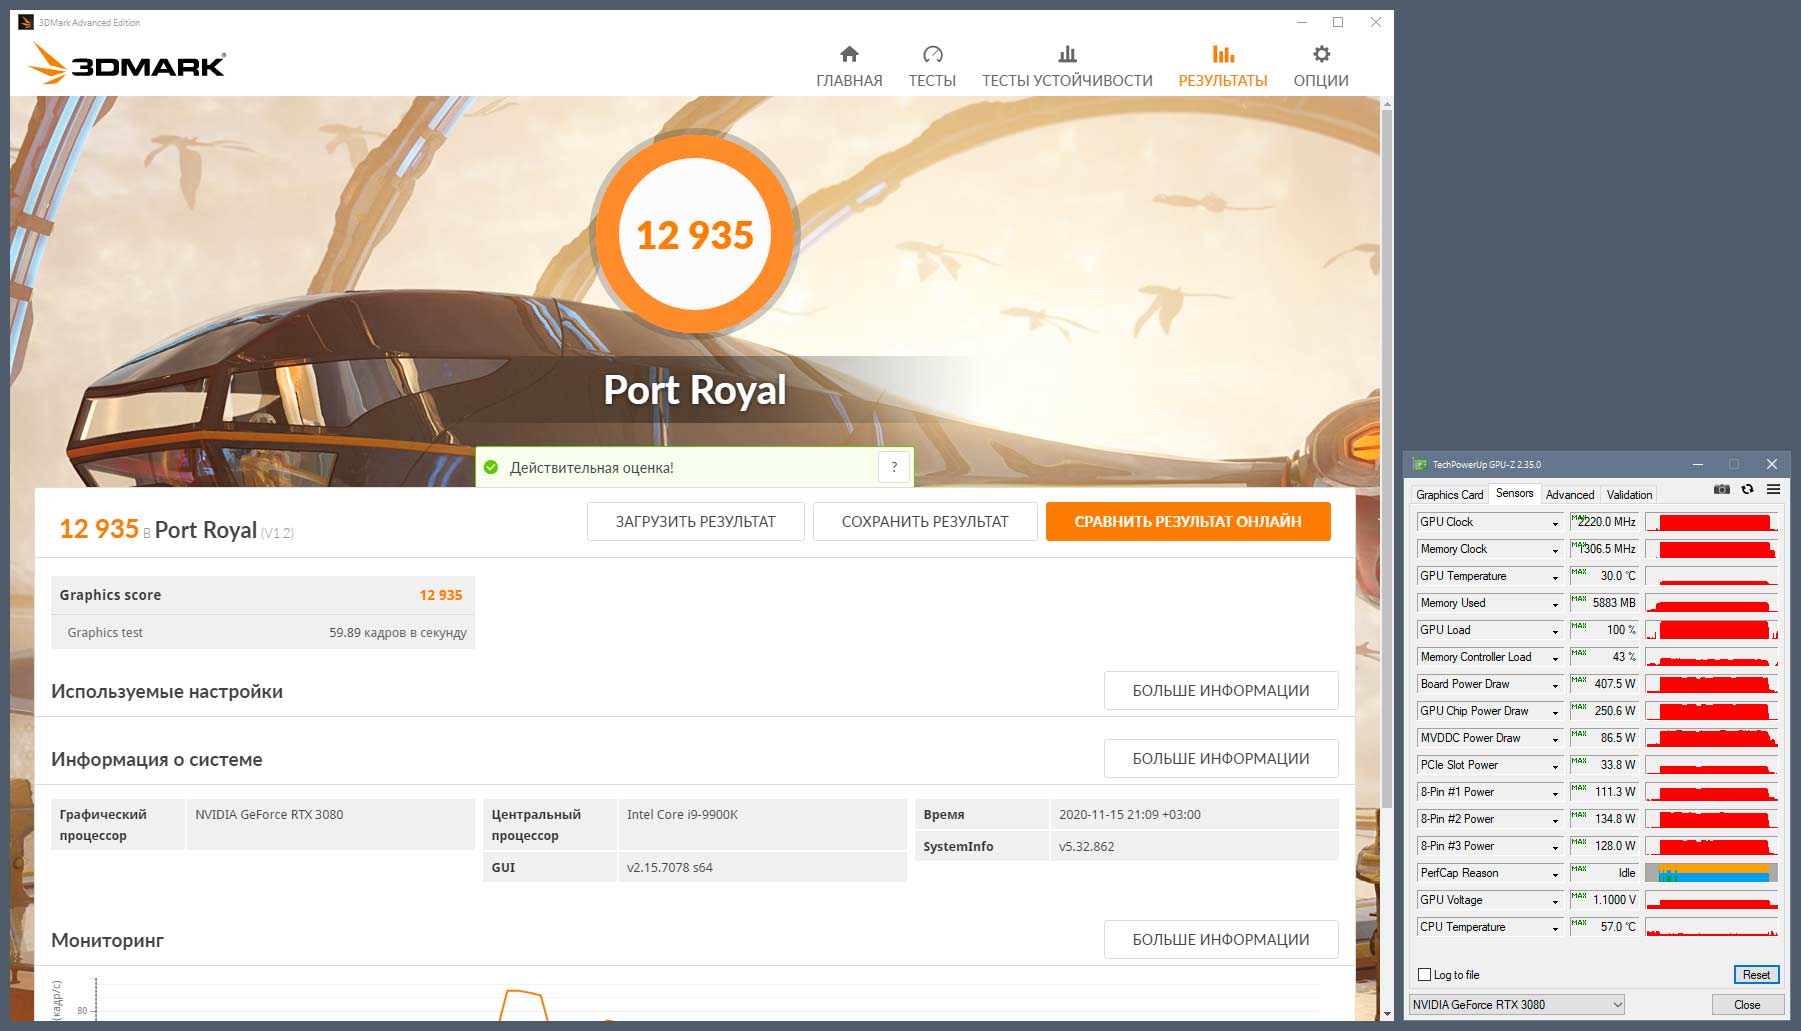
Task: Click the 2020-11-15 21:09 +03:00 time value
Action: [1130, 814]
